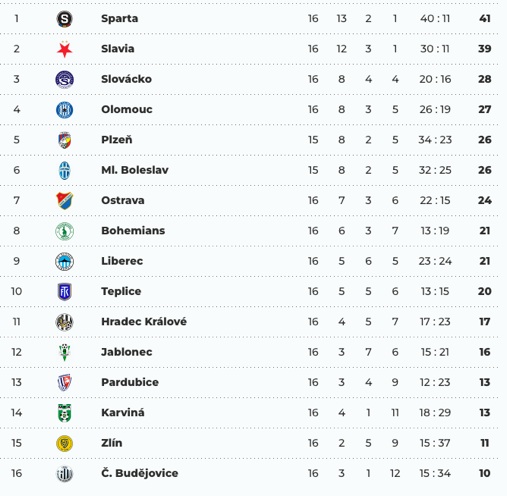Open Č. Budějovice team link

click(x=140, y=473)
